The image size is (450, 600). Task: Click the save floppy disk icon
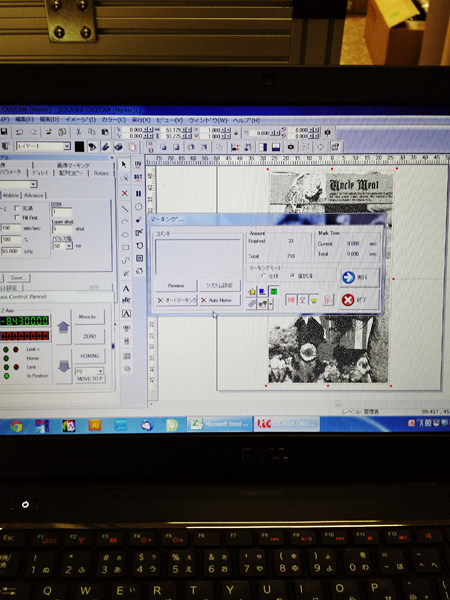(4, 132)
